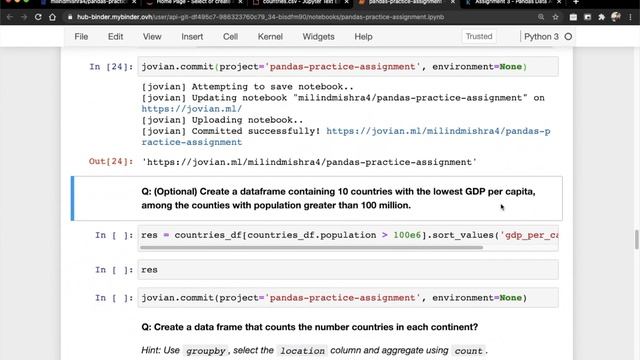This screenshot has width=640, height=360.
Task: Select the optional GDP per capita question cell
Action: [x=317, y=198]
